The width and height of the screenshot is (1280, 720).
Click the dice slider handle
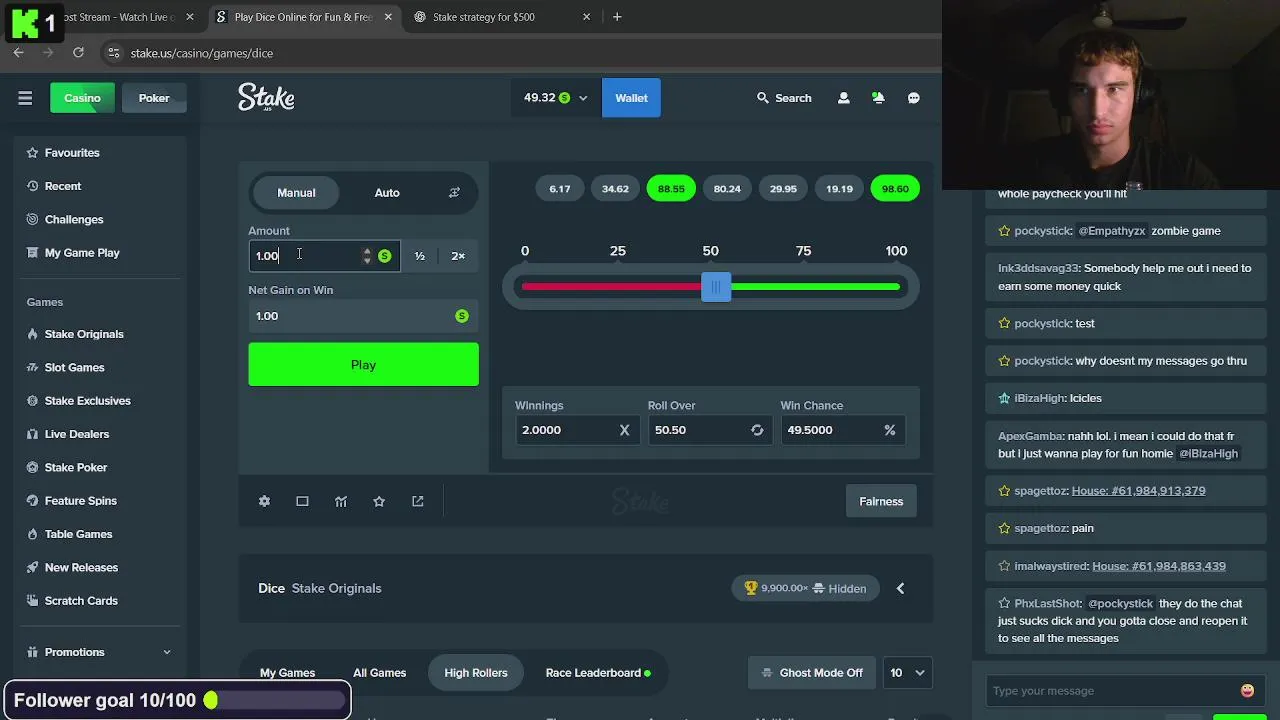pos(716,287)
